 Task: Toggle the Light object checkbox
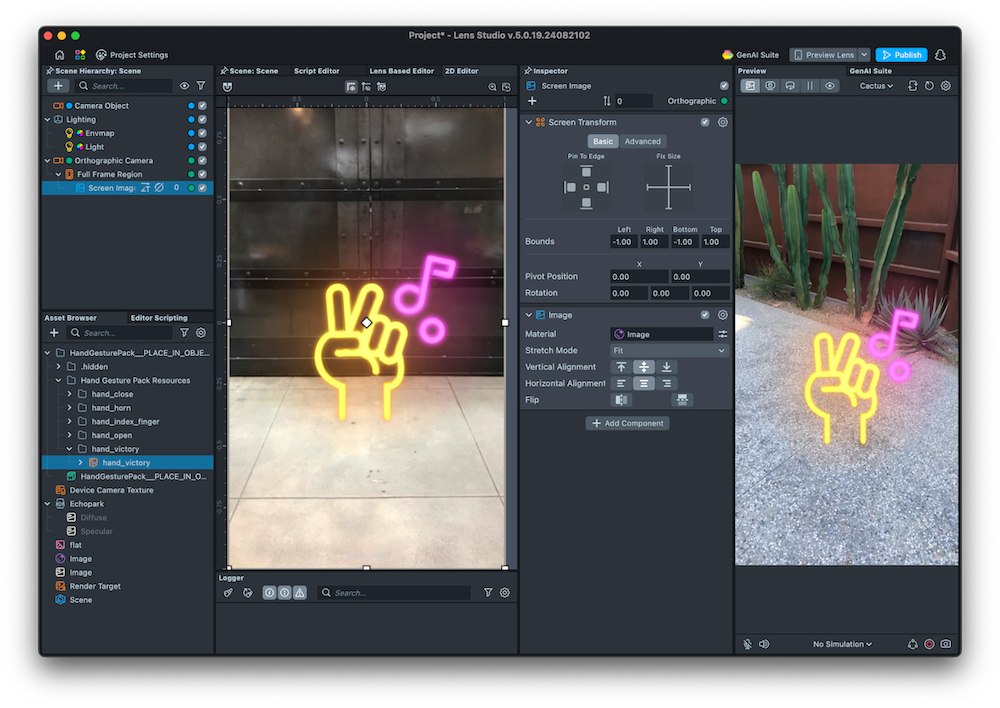202,147
